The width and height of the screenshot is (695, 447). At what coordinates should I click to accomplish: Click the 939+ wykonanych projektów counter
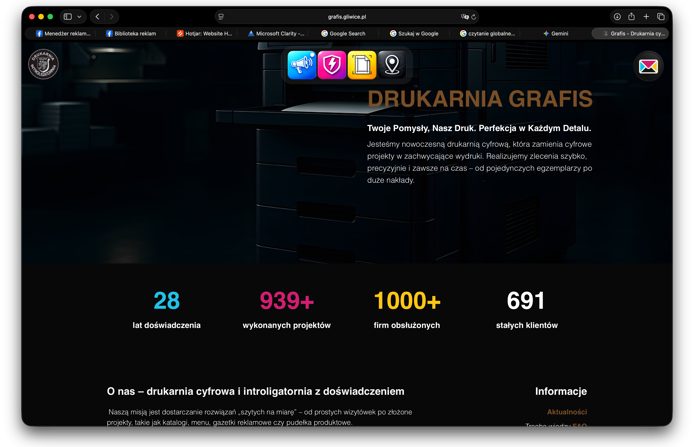coord(287,310)
